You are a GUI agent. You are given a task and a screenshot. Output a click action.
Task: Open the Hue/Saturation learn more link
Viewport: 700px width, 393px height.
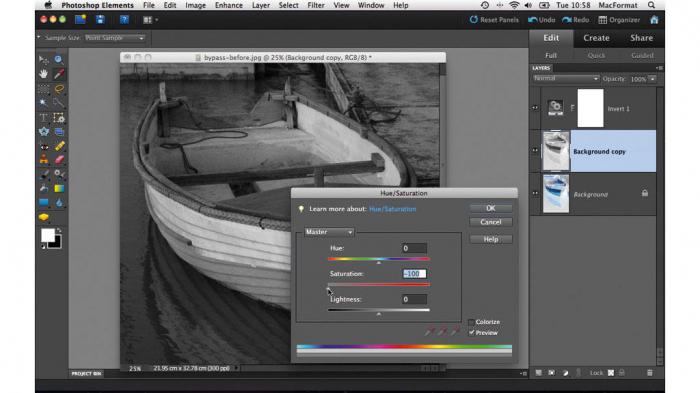pyautogui.click(x=392, y=209)
